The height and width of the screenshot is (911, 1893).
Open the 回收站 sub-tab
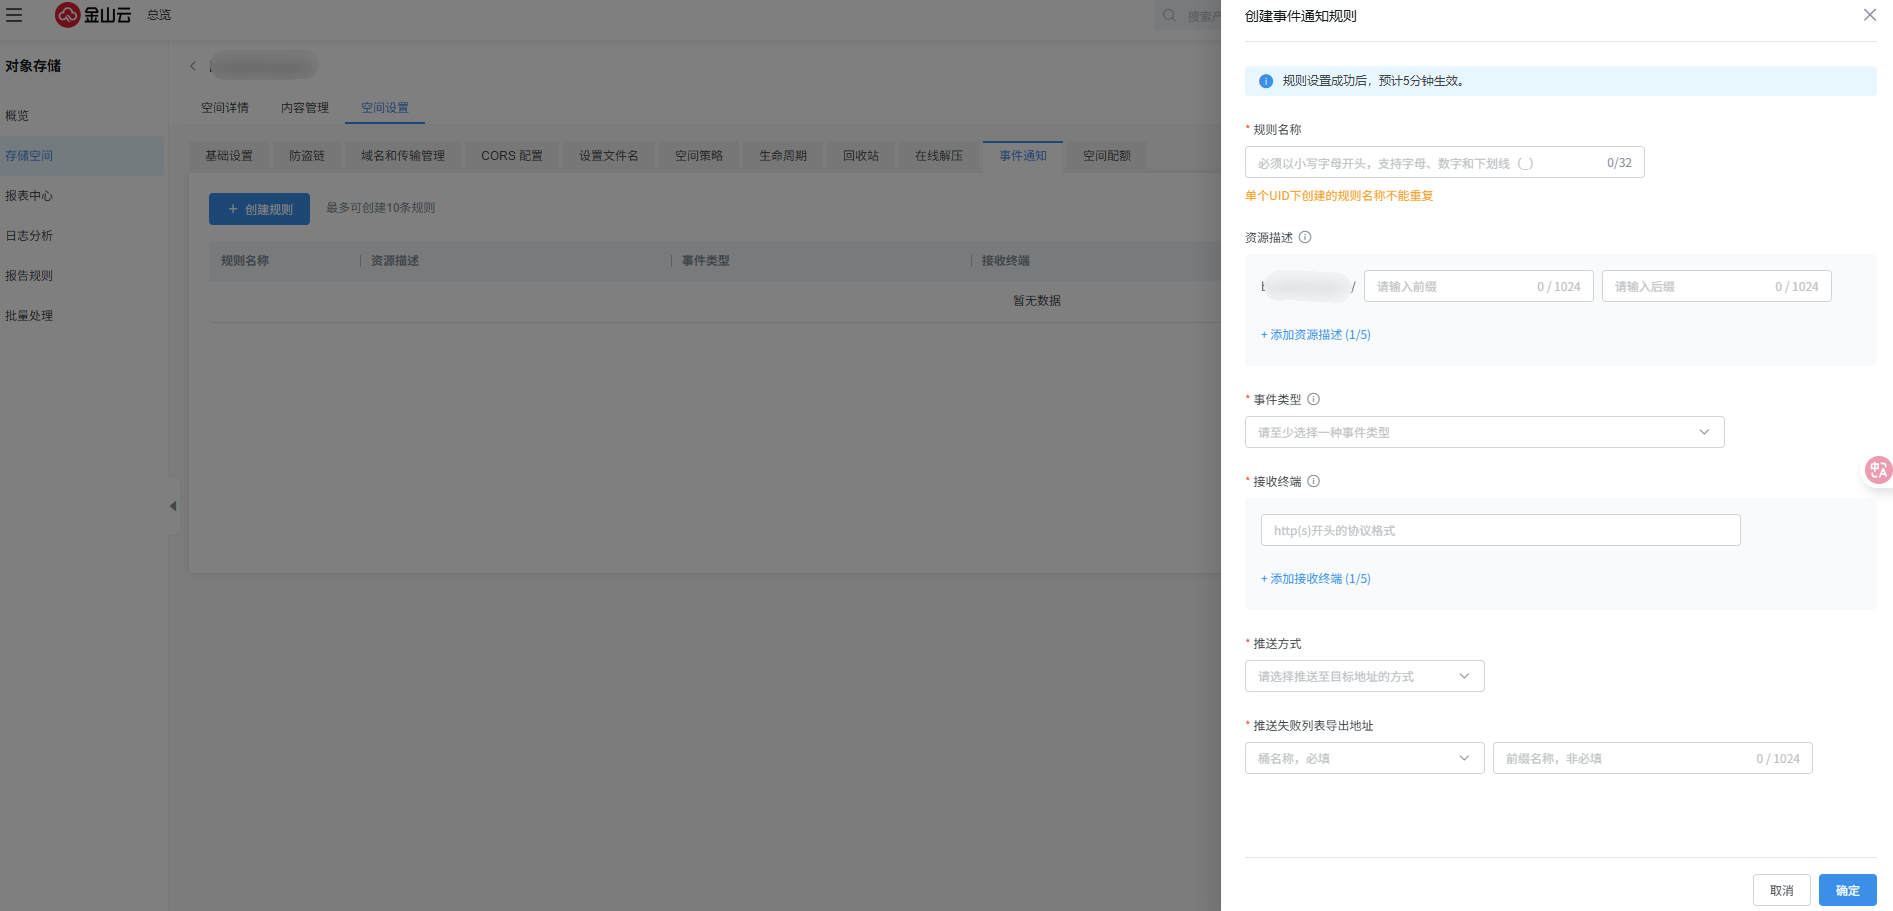[x=861, y=156]
